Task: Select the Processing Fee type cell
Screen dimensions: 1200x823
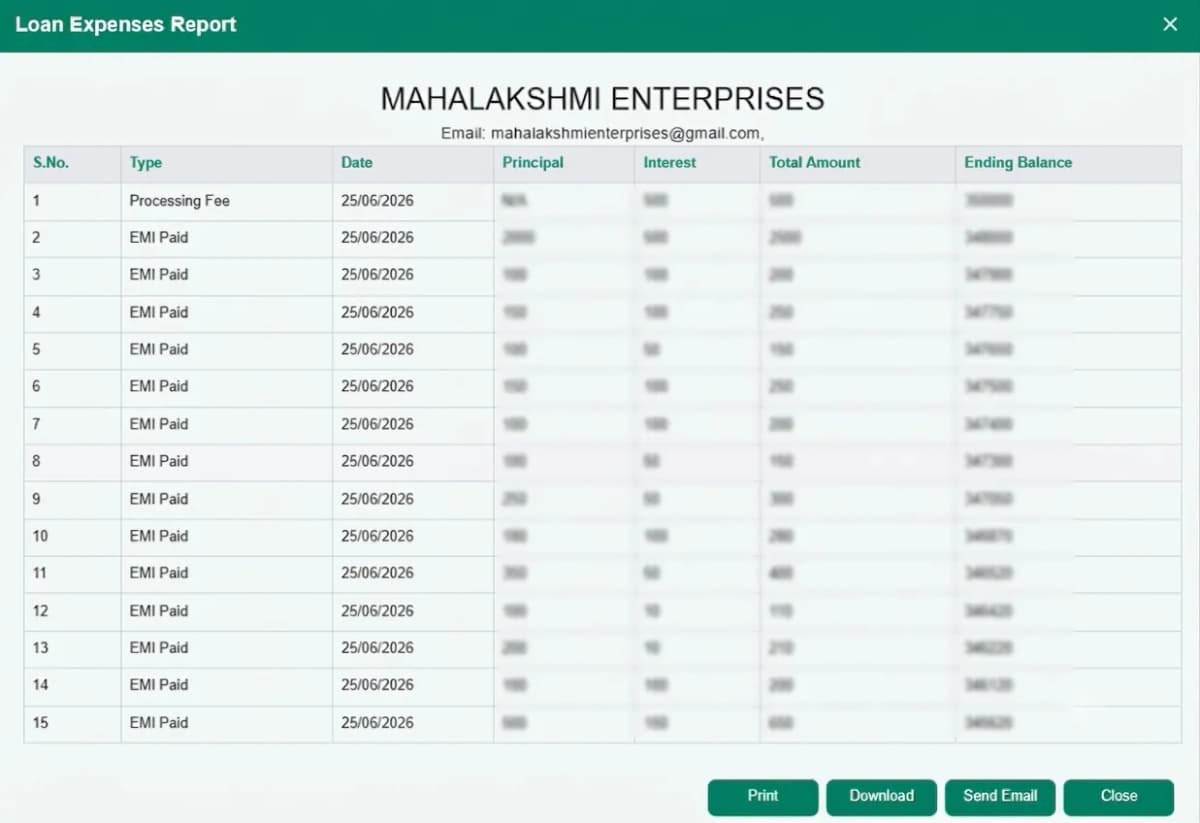Action: tap(227, 201)
